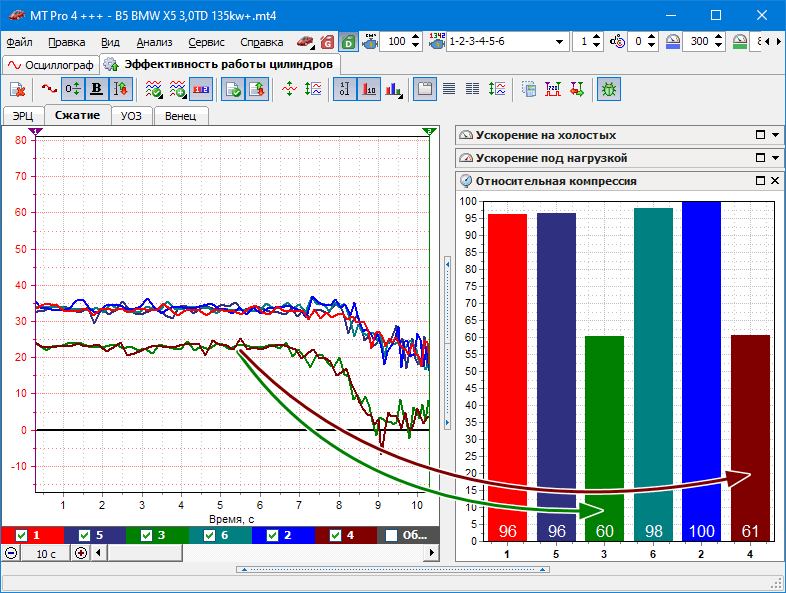
Task: Select the green D diesel canister icon
Action: (x=348, y=42)
